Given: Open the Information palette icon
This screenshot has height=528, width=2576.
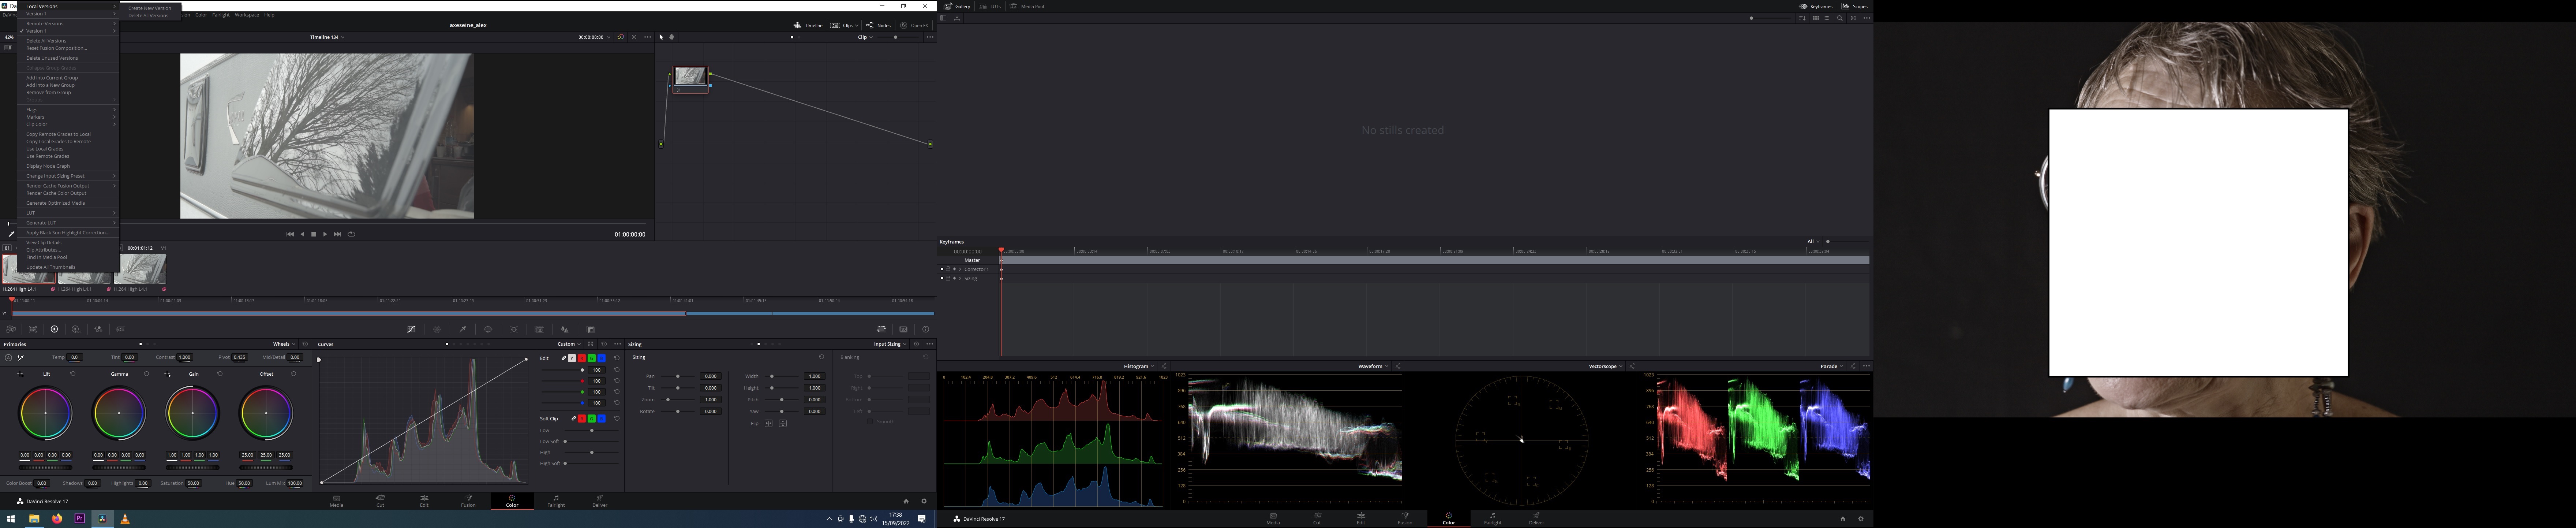Looking at the screenshot, I should (926, 329).
